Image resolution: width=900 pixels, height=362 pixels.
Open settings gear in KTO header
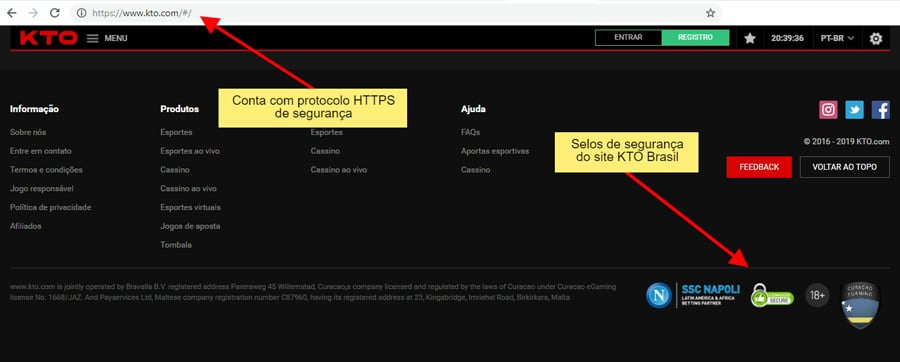[x=875, y=38]
